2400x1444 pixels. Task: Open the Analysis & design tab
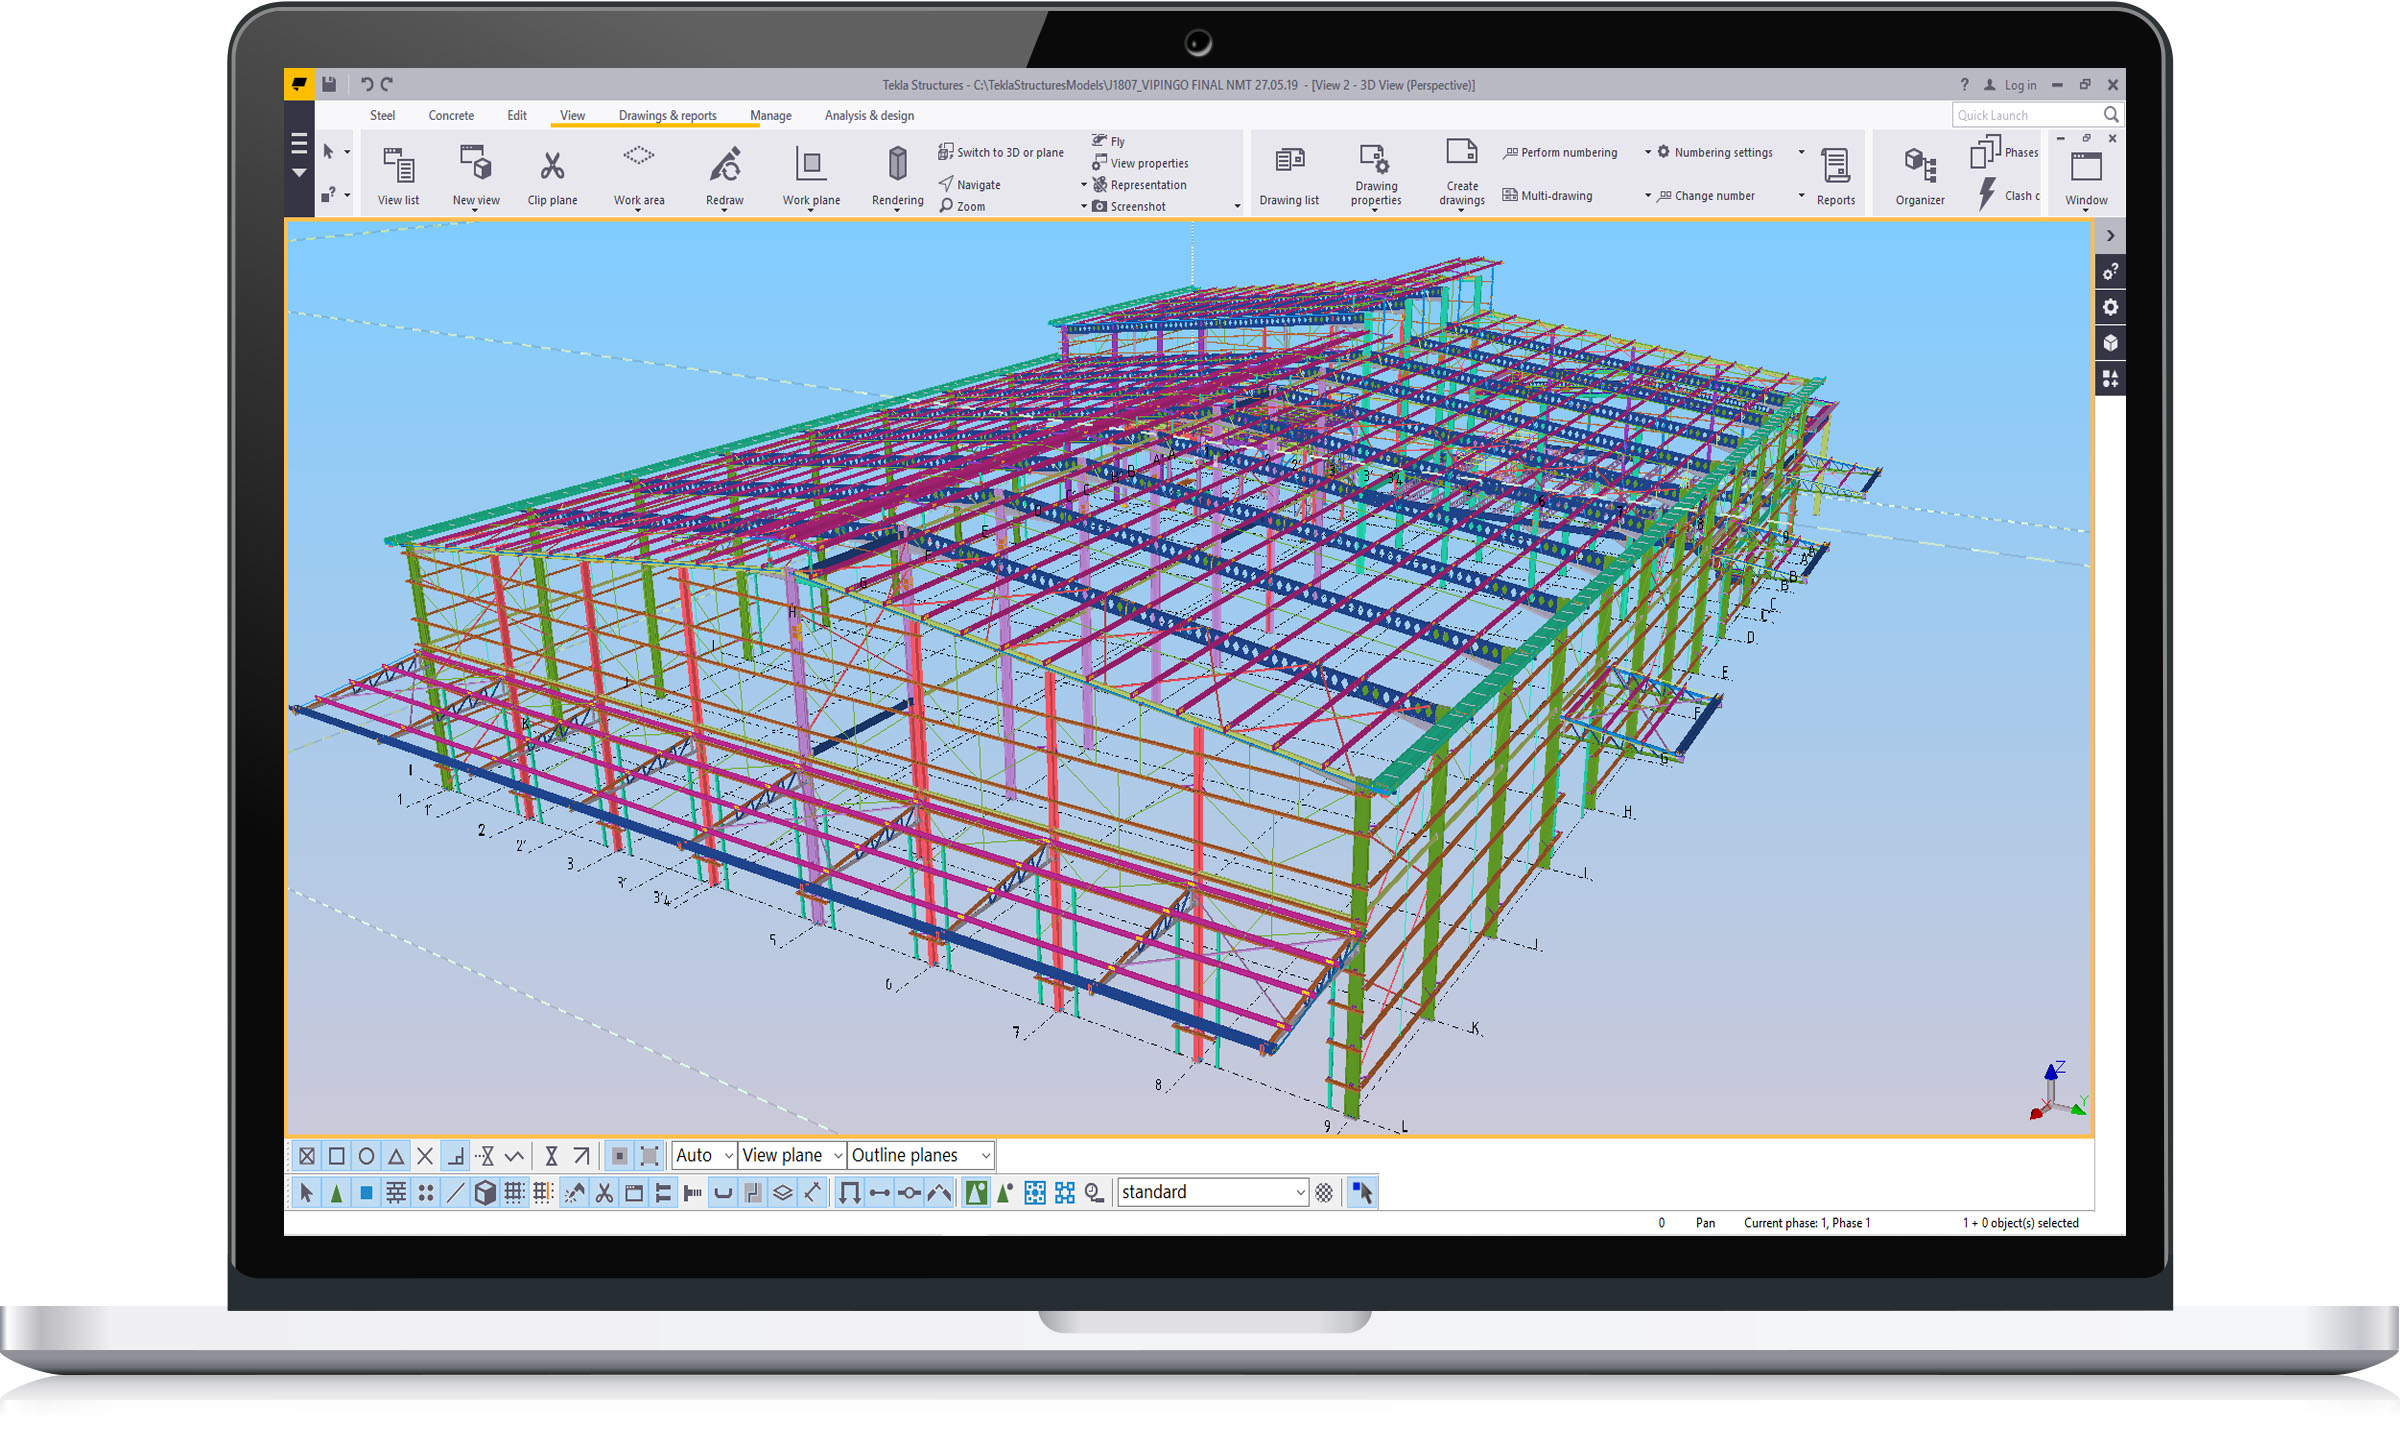click(x=869, y=116)
